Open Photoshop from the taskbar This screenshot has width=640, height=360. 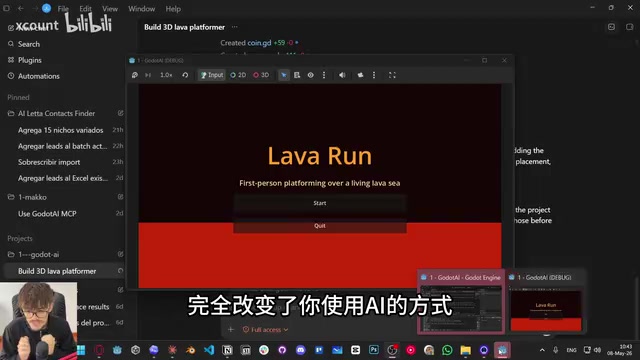click(x=374, y=350)
